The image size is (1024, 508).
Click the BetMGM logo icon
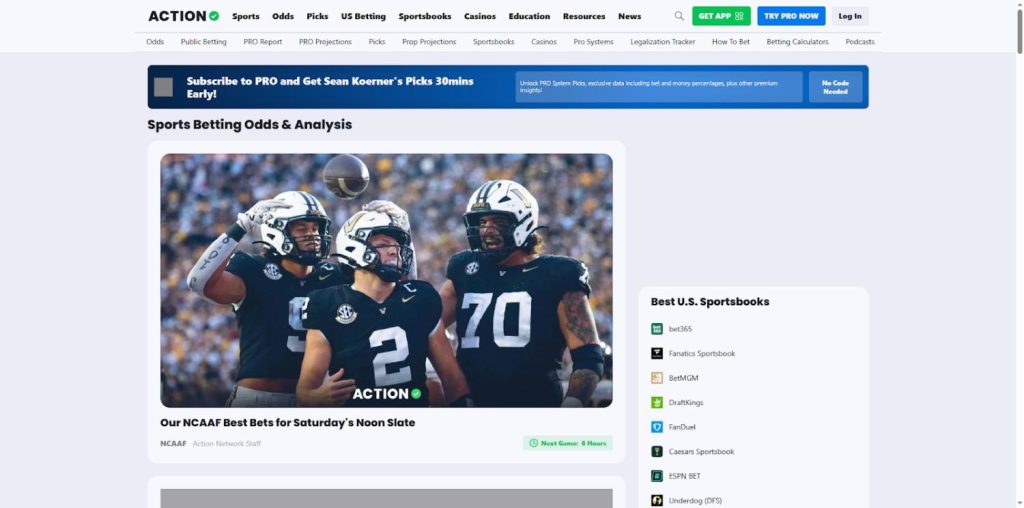[x=657, y=378]
